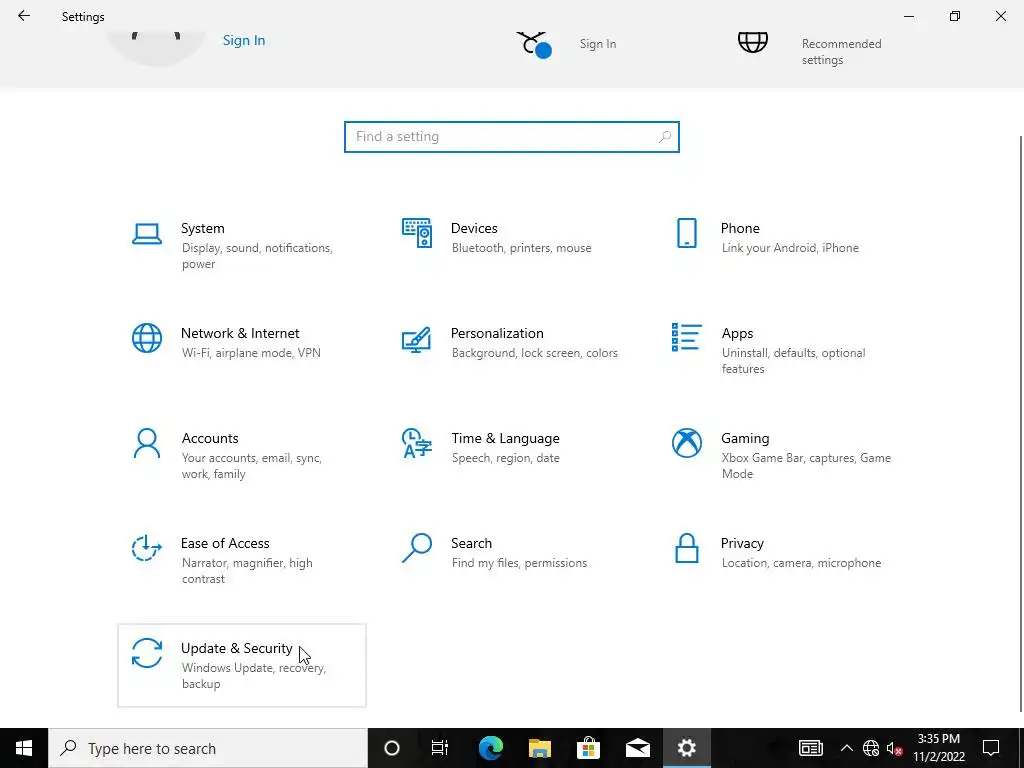Open Update & Security sync icon
1024x768 pixels.
pos(147,653)
